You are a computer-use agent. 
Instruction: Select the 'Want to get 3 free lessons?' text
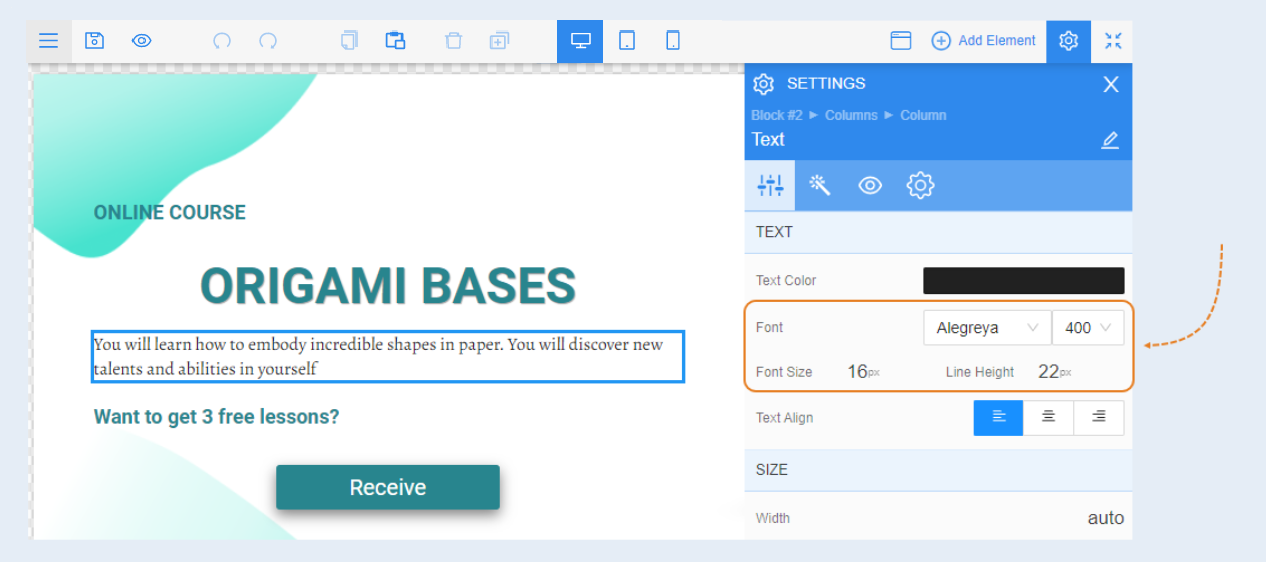coord(216,417)
